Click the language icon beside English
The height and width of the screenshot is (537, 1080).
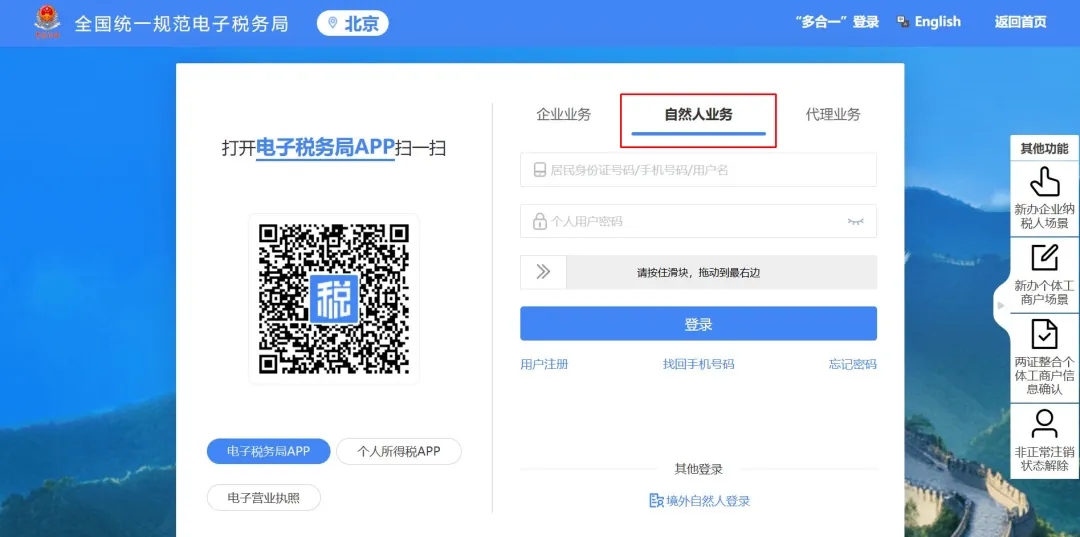(902, 22)
